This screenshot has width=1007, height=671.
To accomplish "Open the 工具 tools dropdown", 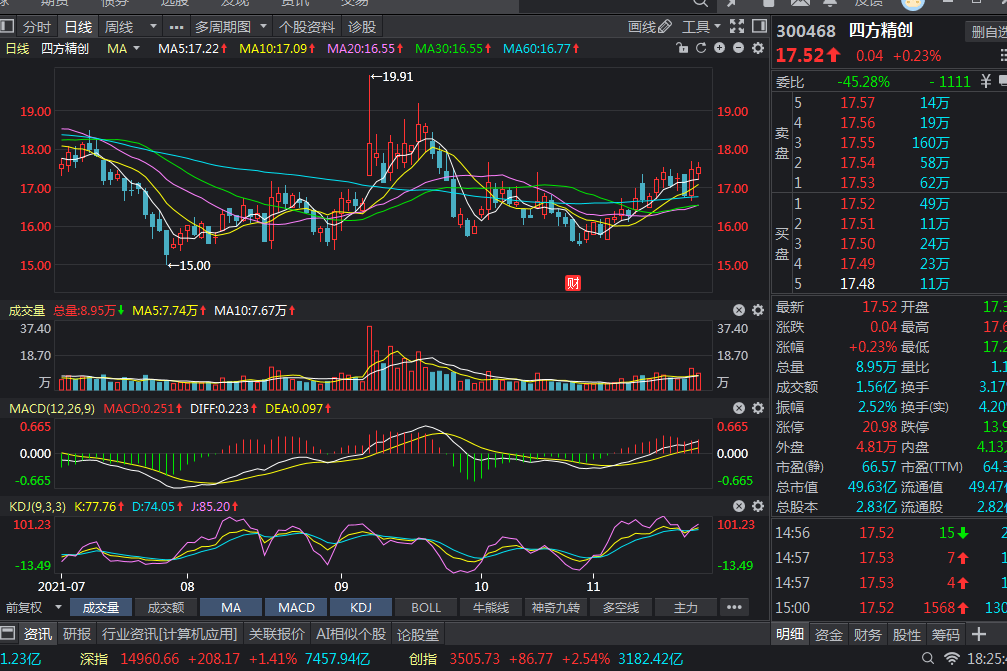I will pyautogui.click(x=702, y=27).
